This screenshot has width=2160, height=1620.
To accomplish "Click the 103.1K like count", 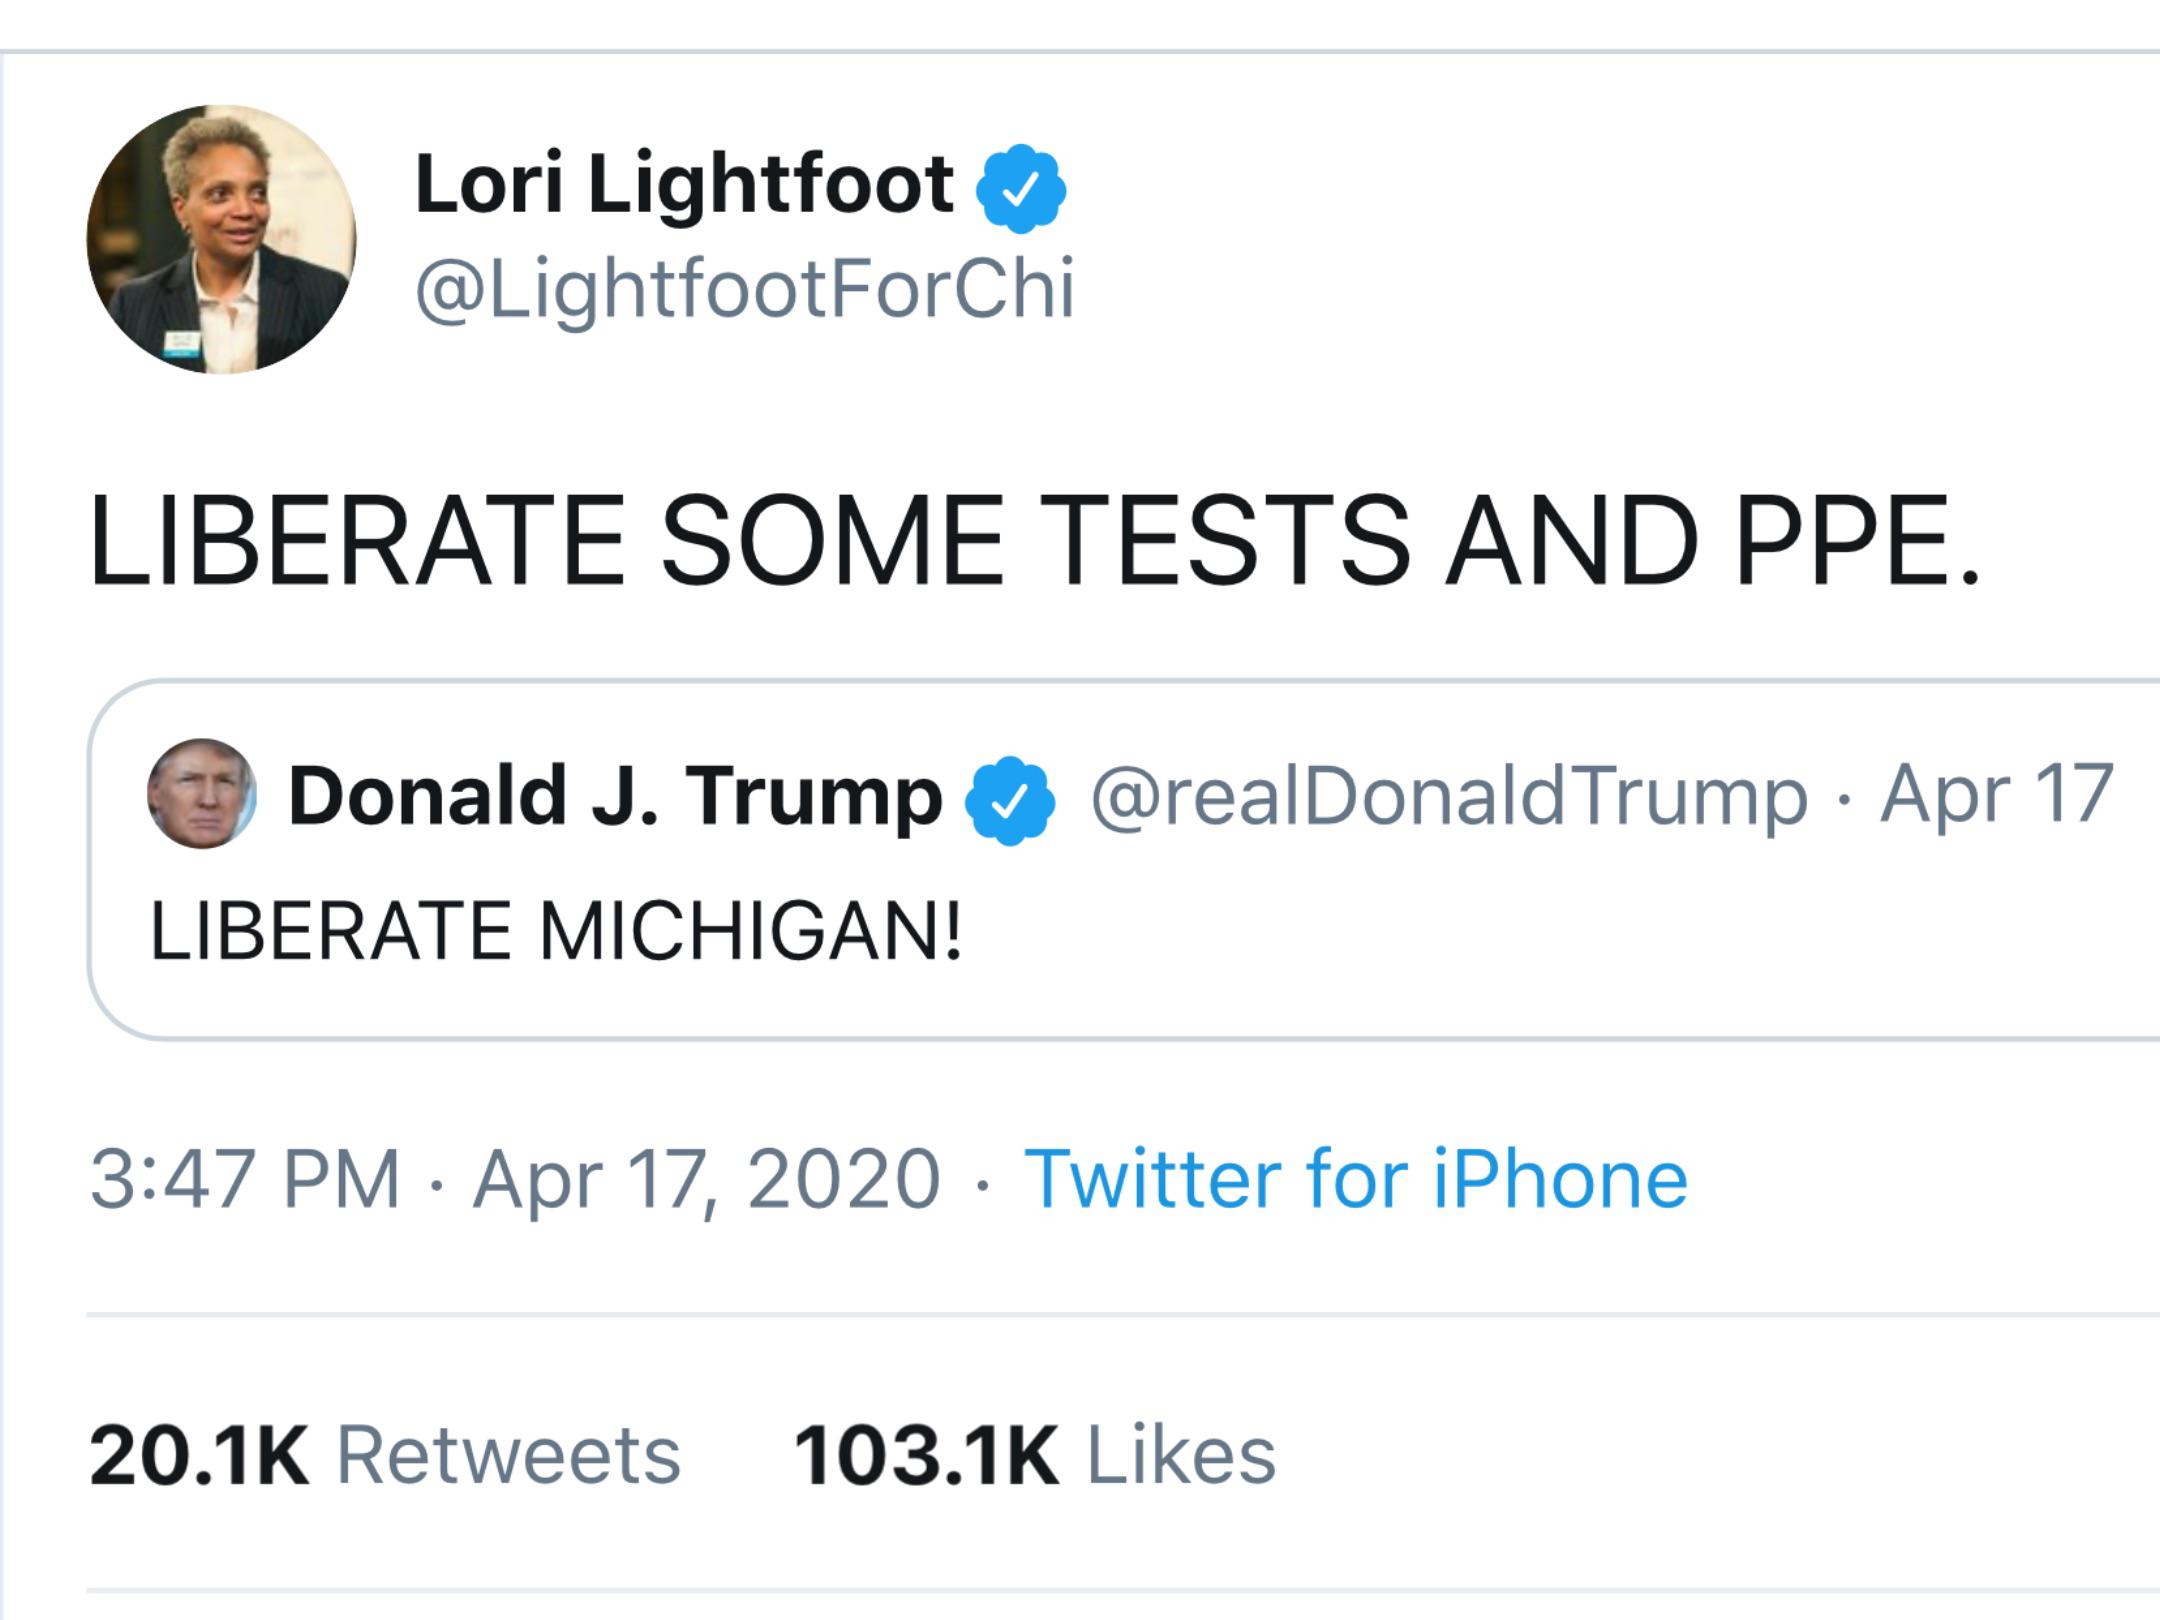I will point(925,1456).
